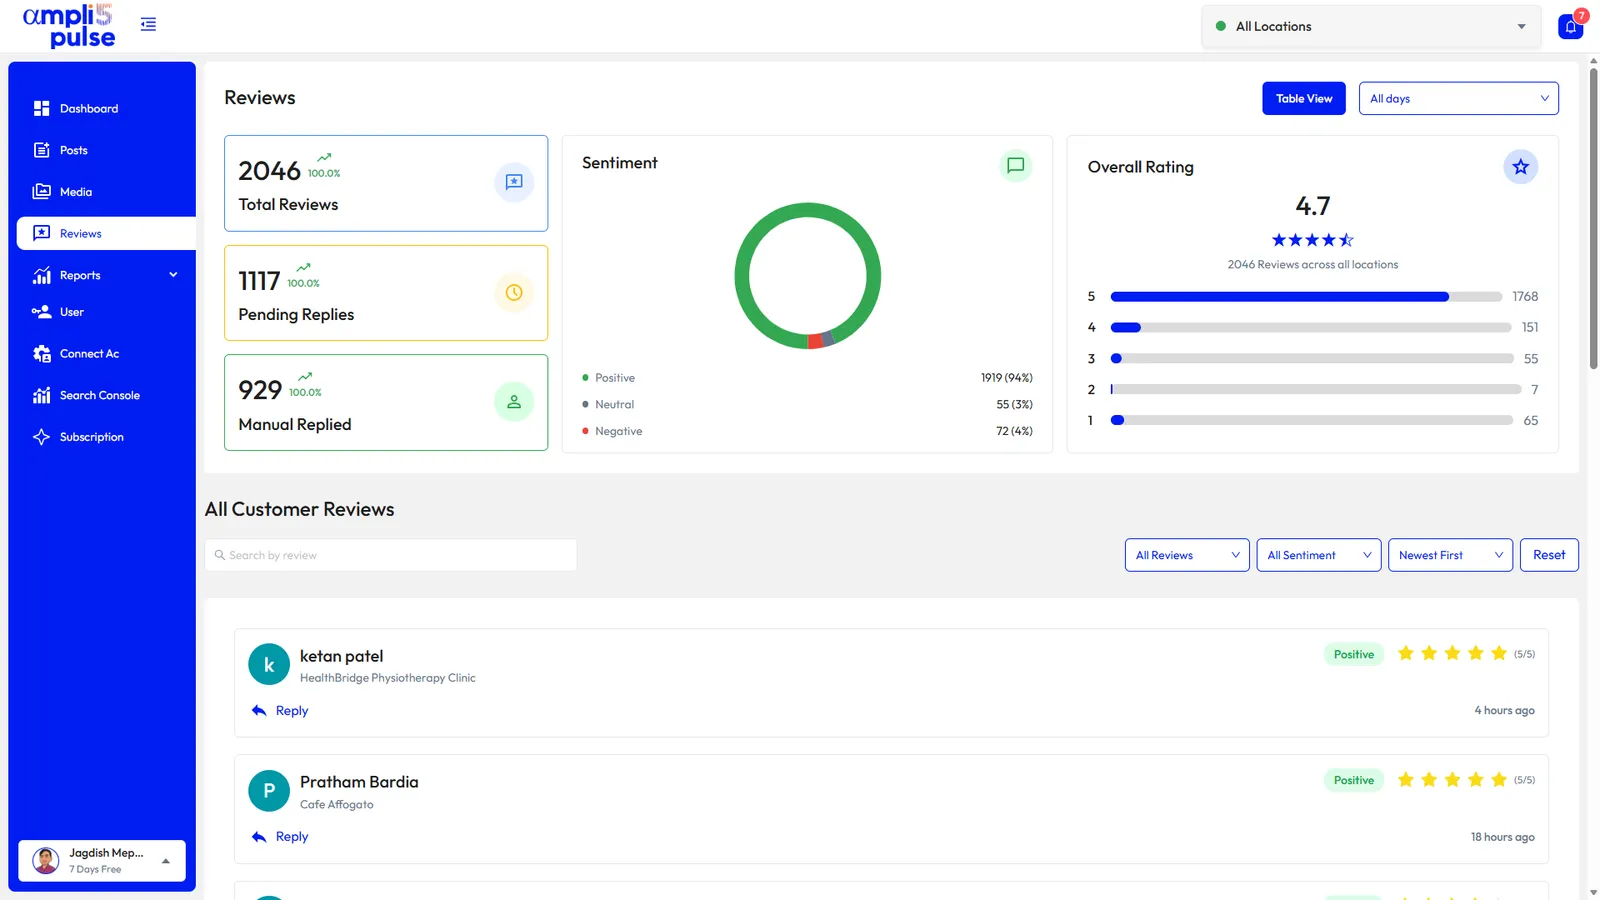Click the Subscription sparkle icon
1600x900 pixels.
tap(41, 437)
